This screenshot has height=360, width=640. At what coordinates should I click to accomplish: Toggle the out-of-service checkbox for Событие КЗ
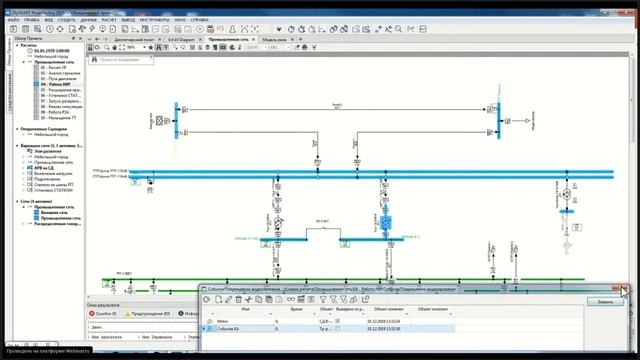click(x=338, y=329)
